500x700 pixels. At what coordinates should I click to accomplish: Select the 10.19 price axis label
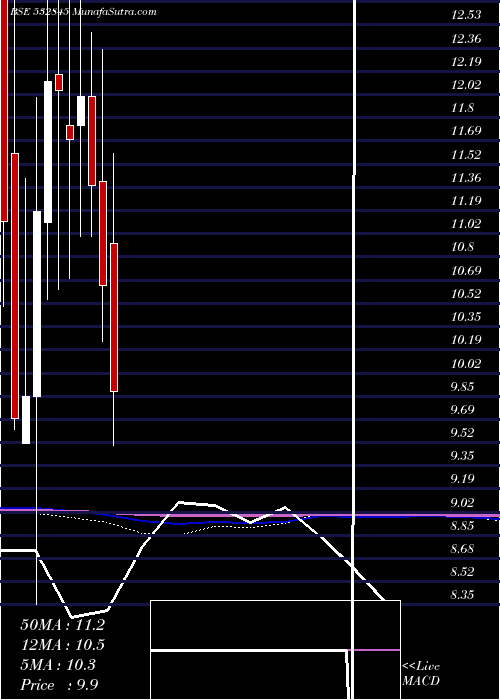point(466,340)
